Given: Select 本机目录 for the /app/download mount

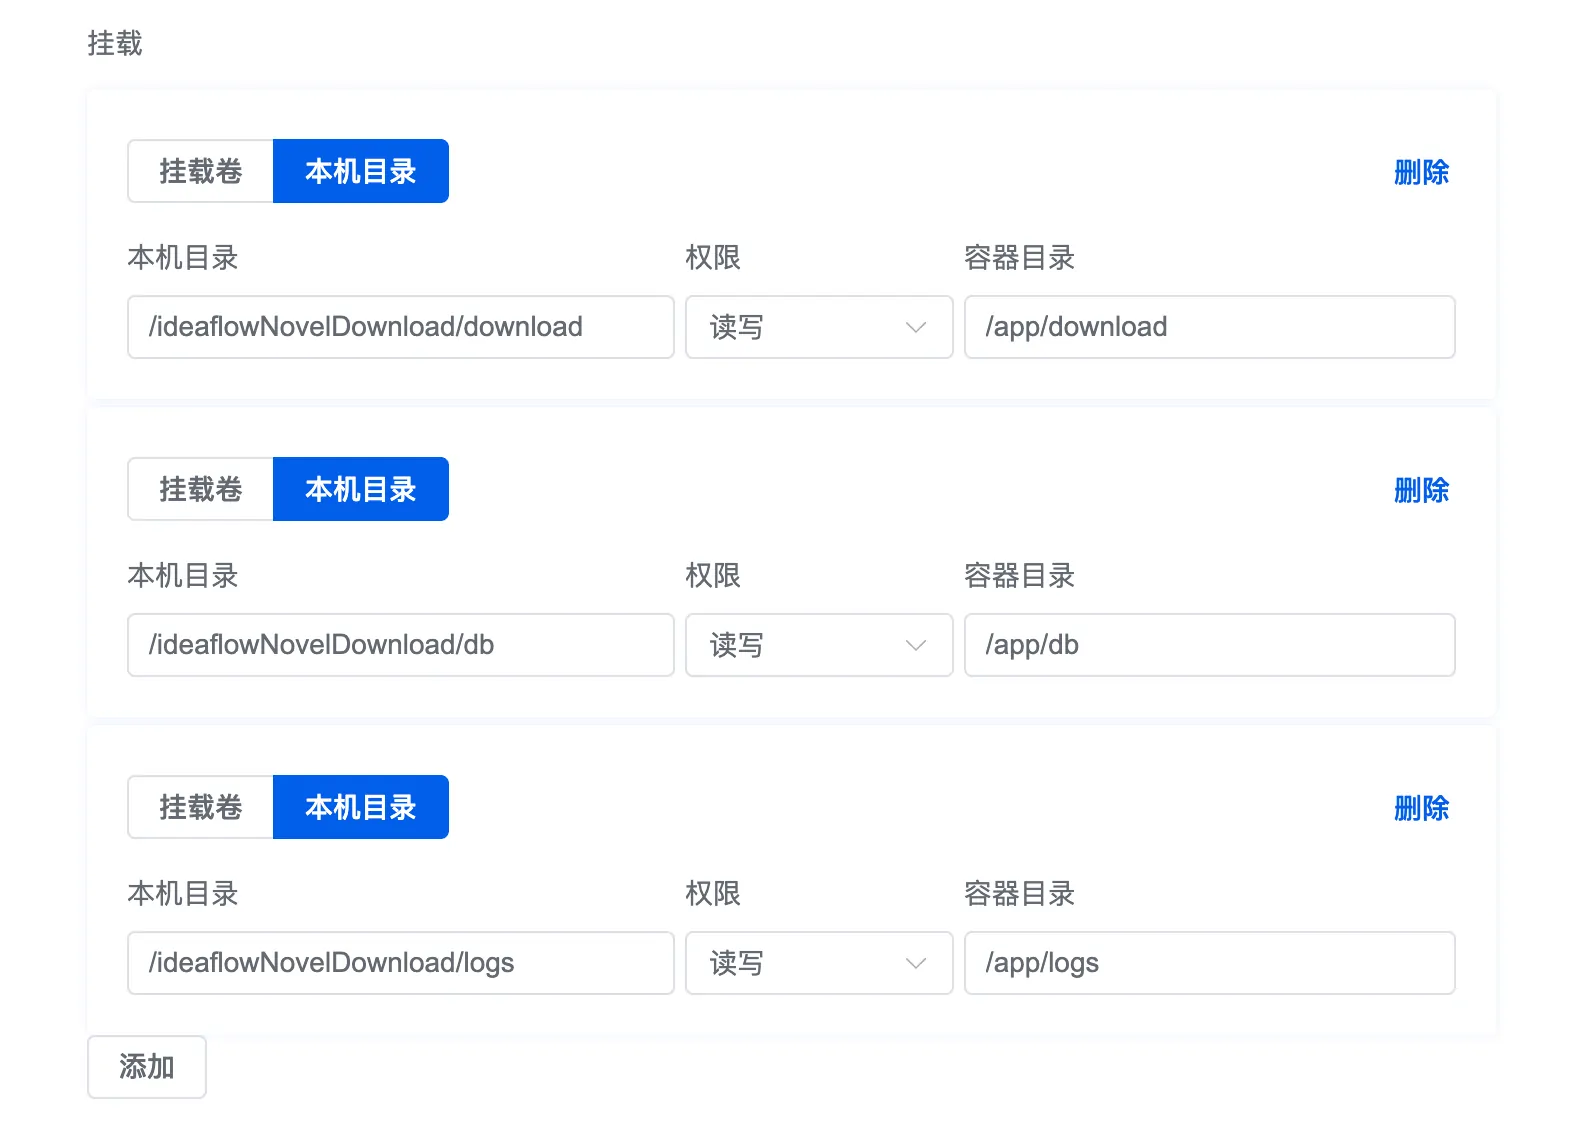Looking at the screenshot, I should click(361, 171).
